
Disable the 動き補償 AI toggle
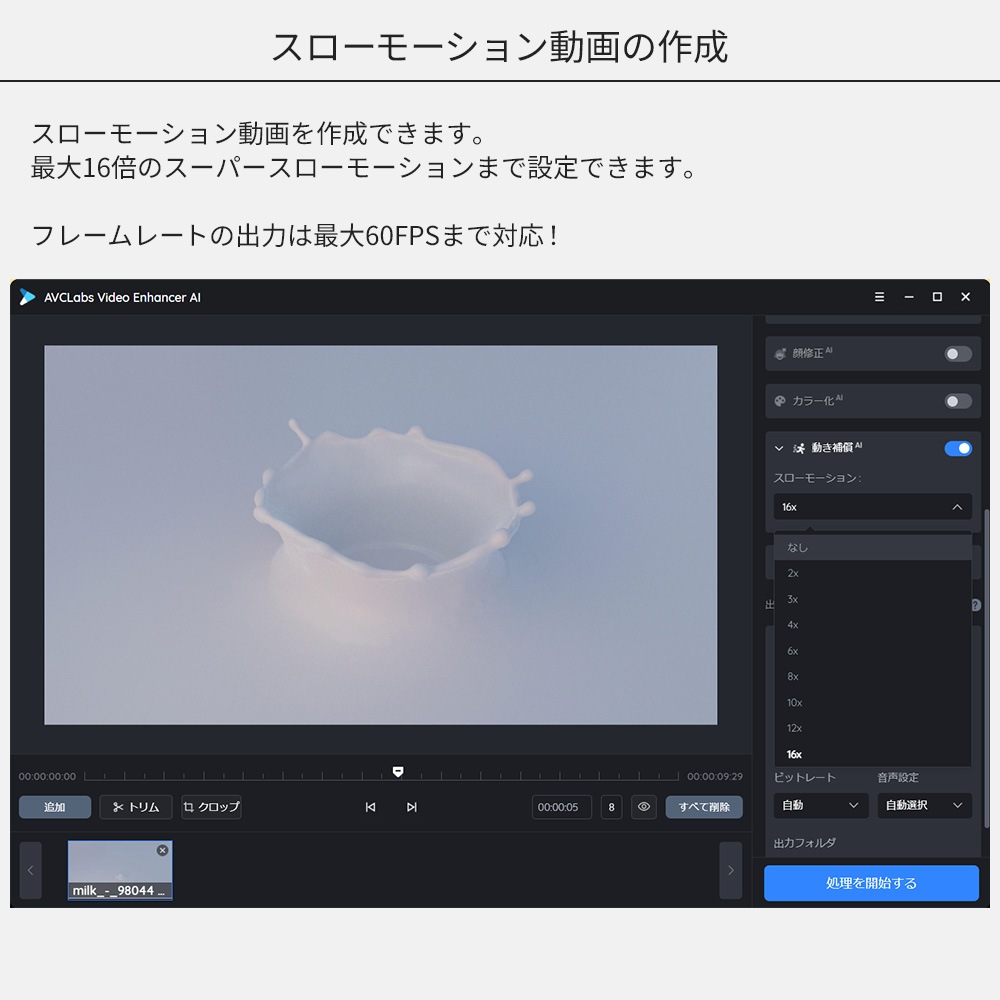[957, 448]
